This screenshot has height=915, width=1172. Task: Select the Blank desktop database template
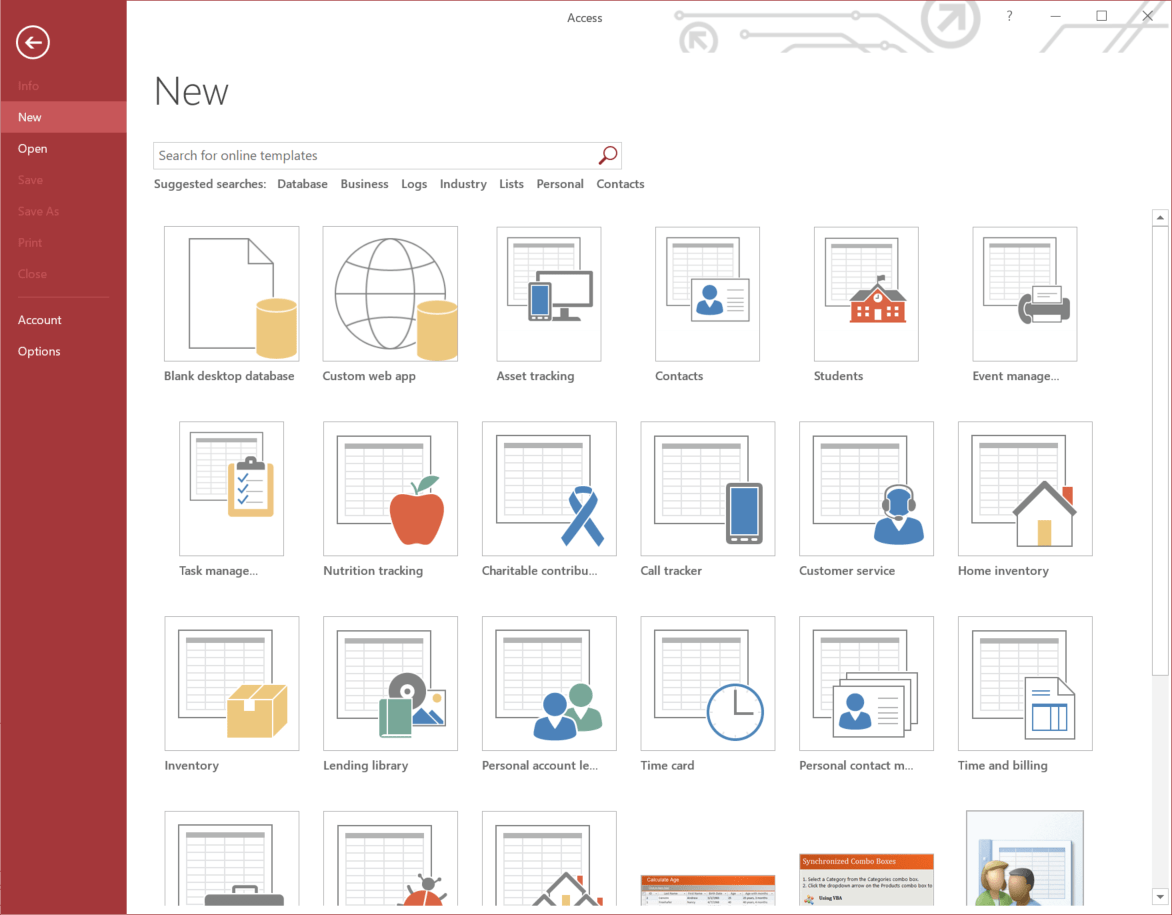232,294
